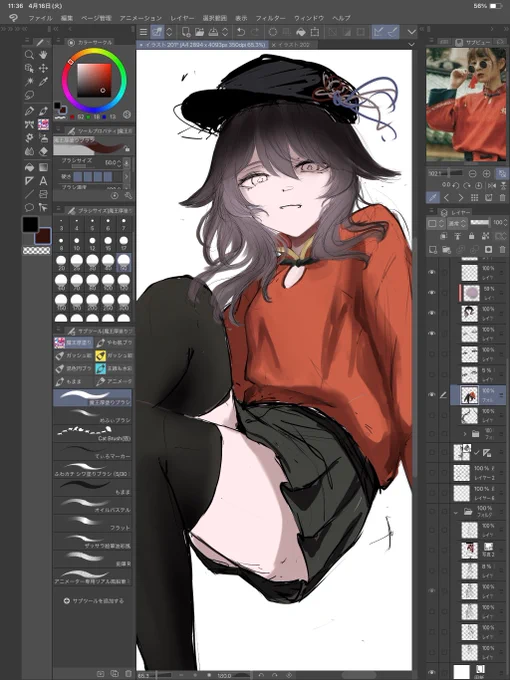The width and height of the screenshot is (510, 680).
Task: Click the Open file folder icon
Action: (x=199, y=32)
